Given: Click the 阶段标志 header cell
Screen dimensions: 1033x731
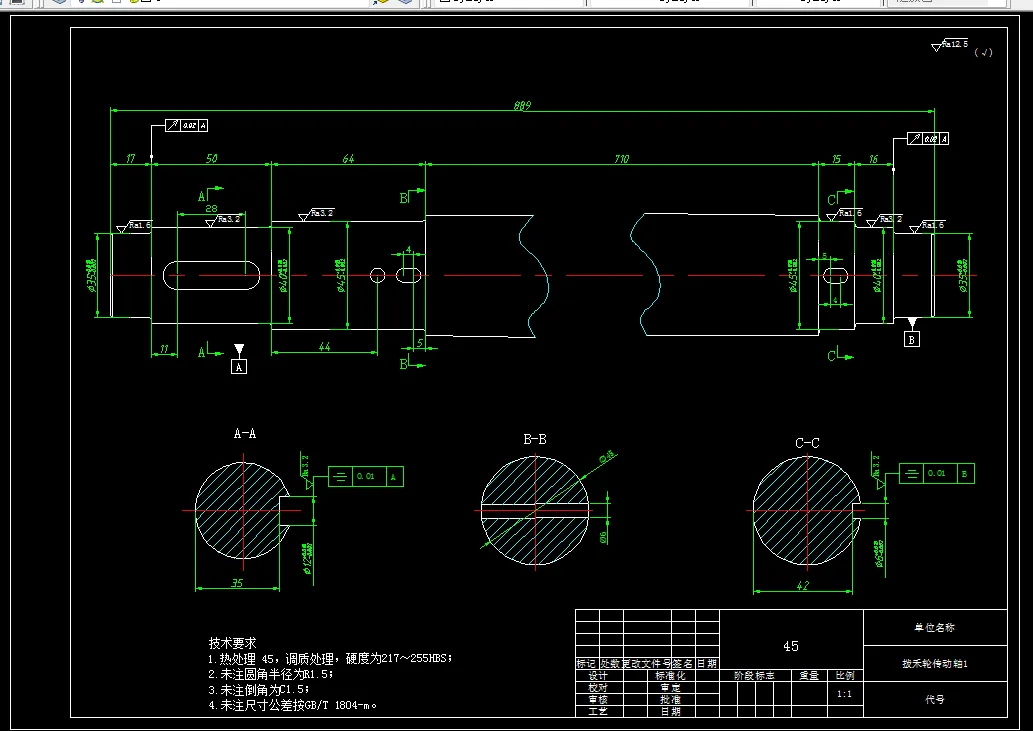Looking at the screenshot, I should click(755, 676).
